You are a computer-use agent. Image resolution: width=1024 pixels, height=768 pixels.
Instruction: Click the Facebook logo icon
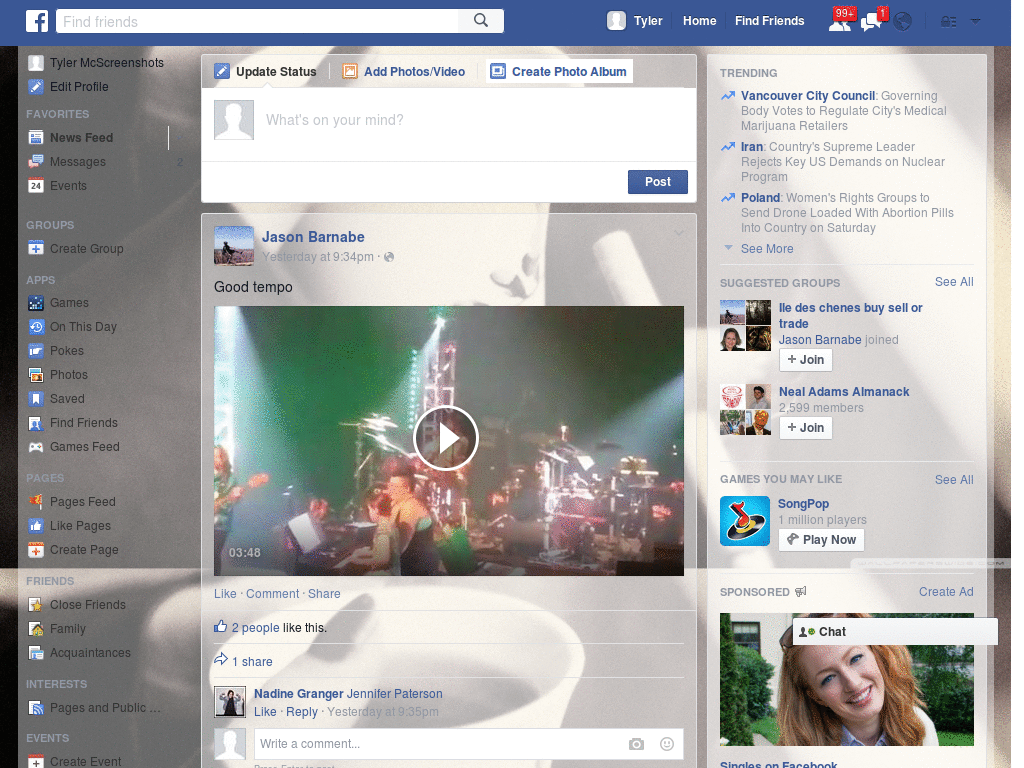point(37,21)
